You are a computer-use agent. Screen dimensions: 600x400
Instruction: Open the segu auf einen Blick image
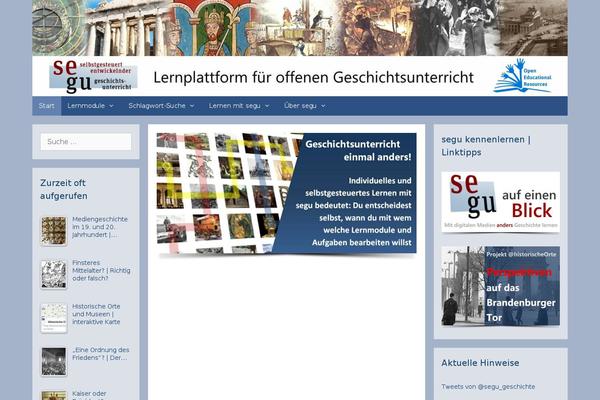pyautogui.click(x=501, y=202)
